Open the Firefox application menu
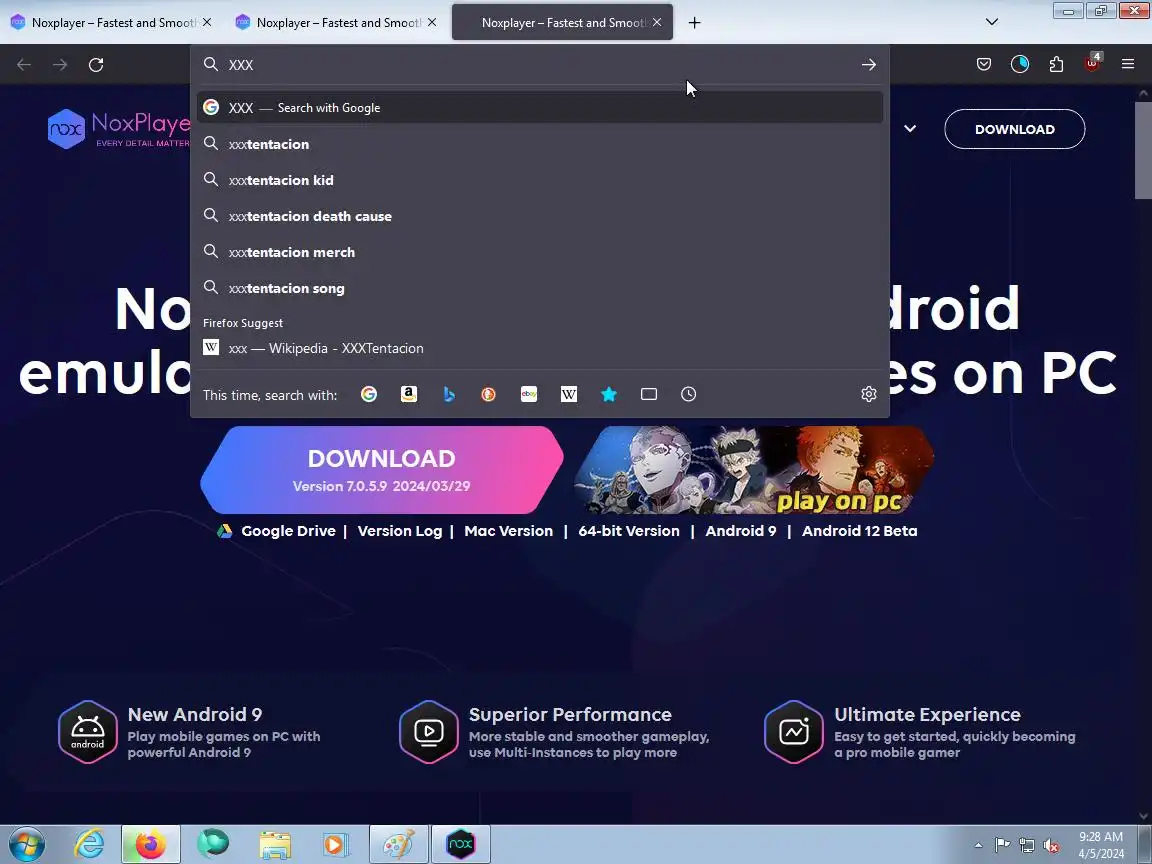This screenshot has height=864, width=1152. coord(1128,65)
